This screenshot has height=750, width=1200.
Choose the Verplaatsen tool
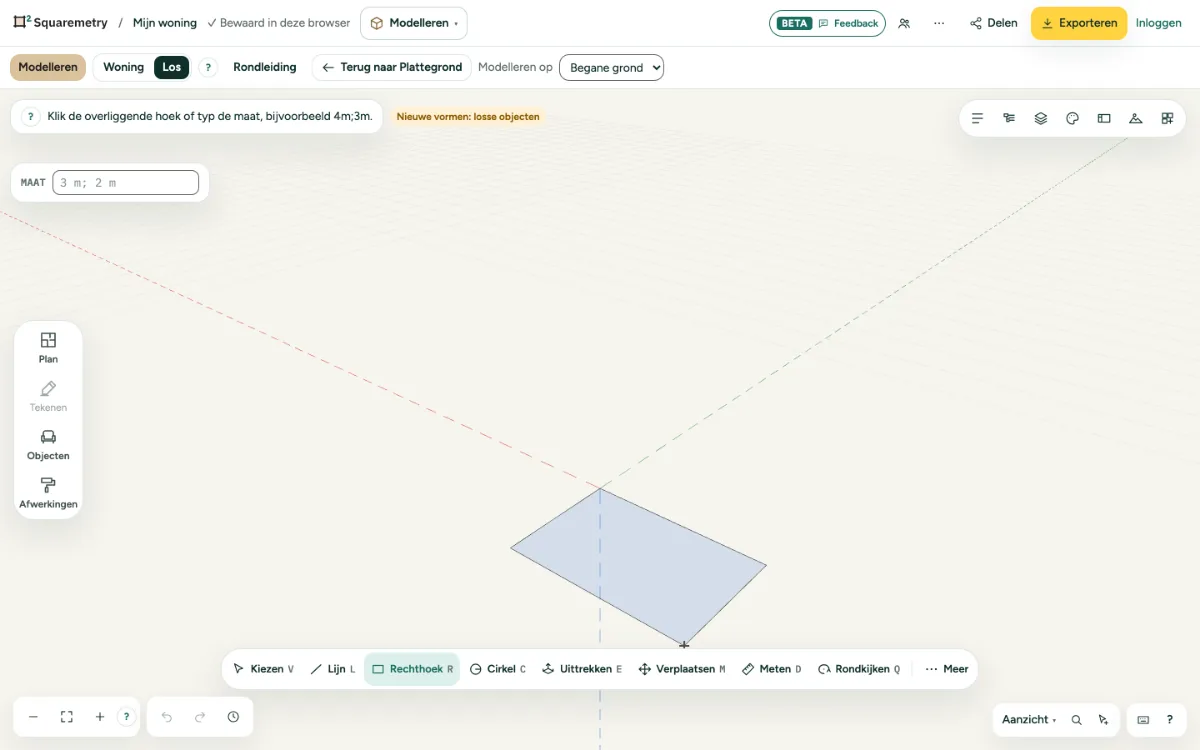[x=682, y=669]
